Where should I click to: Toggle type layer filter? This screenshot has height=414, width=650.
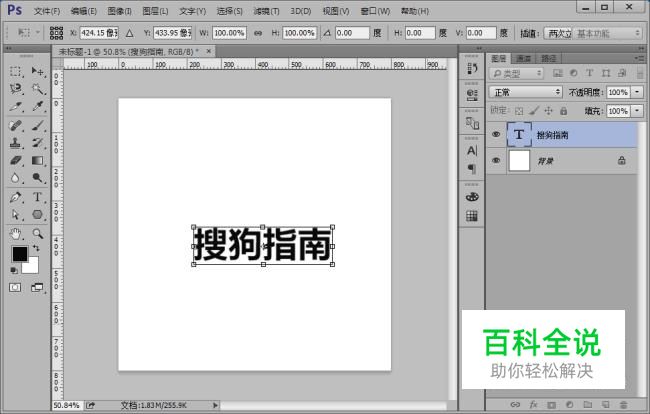coord(589,73)
